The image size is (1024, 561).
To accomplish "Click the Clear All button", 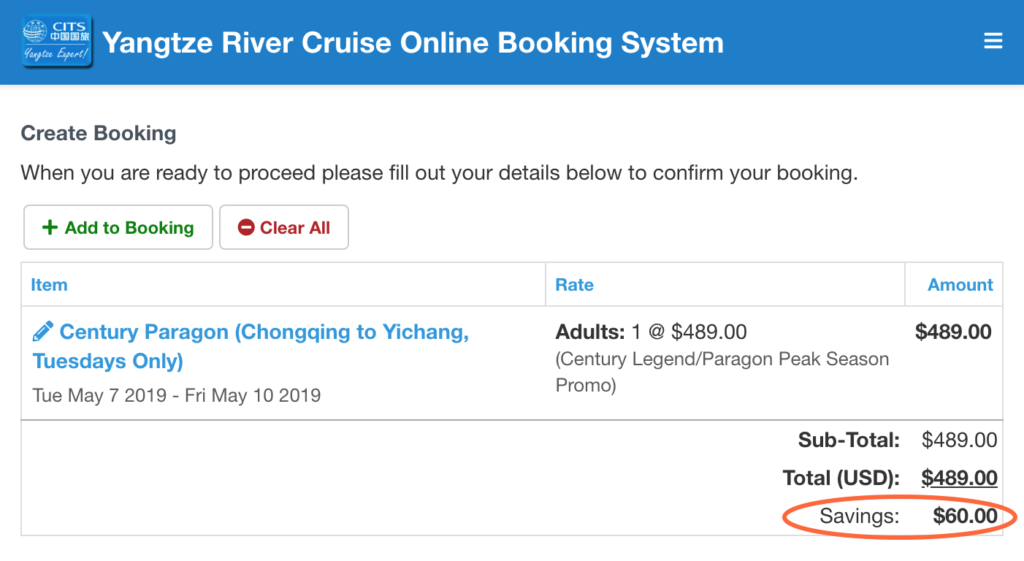I will click(x=284, y=227).
